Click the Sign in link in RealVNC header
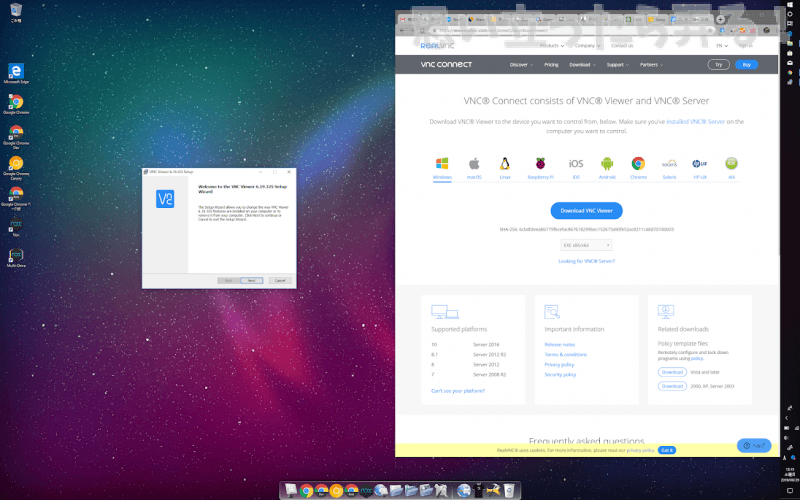Viewport: 800px width, 500px height. [745, 45]
